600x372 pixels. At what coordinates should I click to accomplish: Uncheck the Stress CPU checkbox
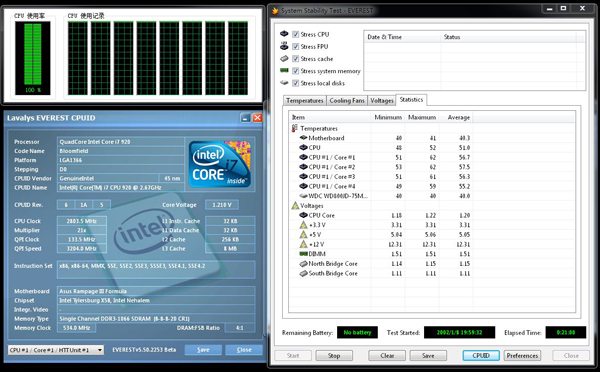point(295,34)
